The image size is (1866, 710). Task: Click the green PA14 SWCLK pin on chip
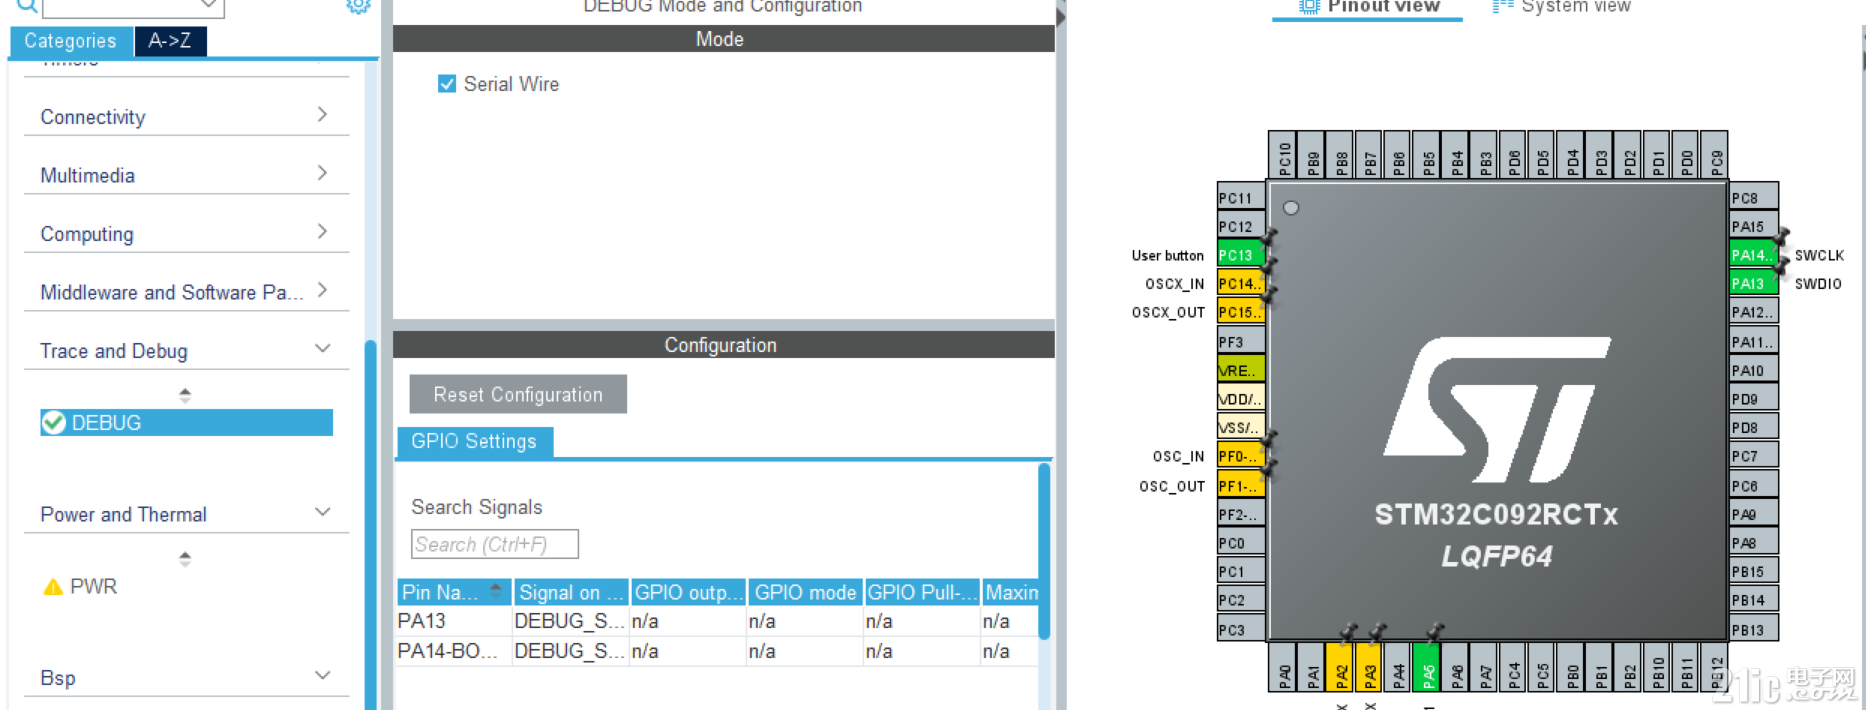pos(1754,255)
